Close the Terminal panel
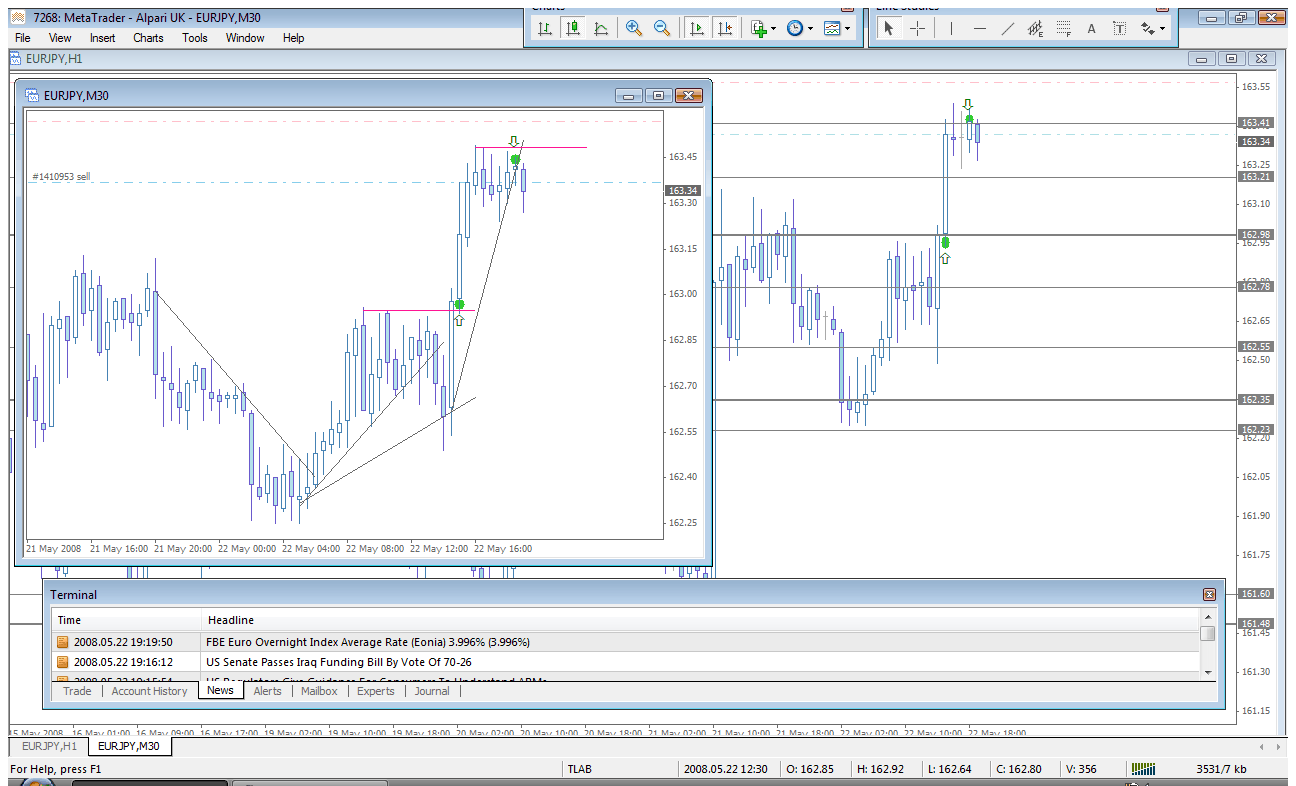The width and height of the screenshot is (1296, 786). 1209,594
